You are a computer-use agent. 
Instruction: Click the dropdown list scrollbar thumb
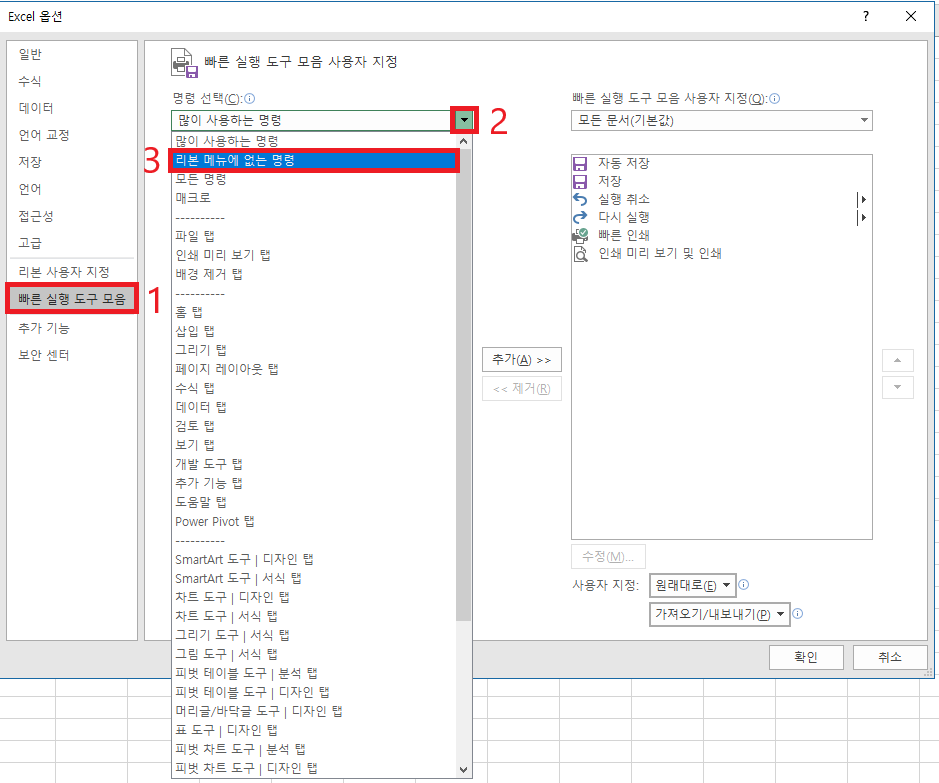[464, 385]
